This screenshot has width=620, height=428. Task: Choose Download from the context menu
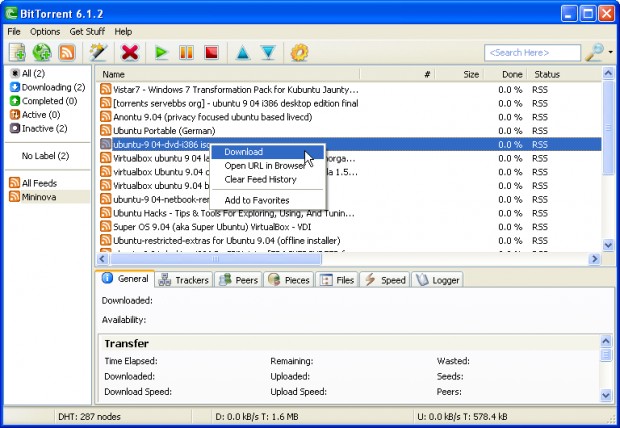click(268, 152)
